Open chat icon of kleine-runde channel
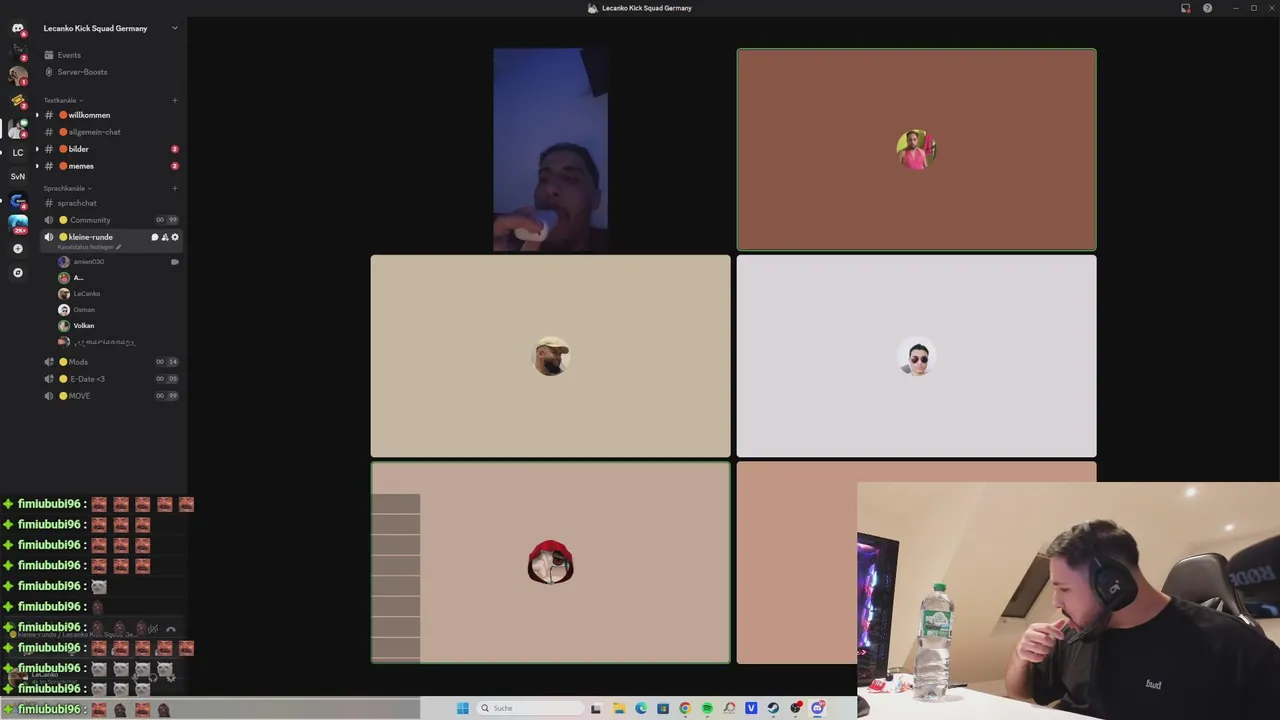Screen dimensions: 1280x720 pyautogui.click(x=154, y=237)
